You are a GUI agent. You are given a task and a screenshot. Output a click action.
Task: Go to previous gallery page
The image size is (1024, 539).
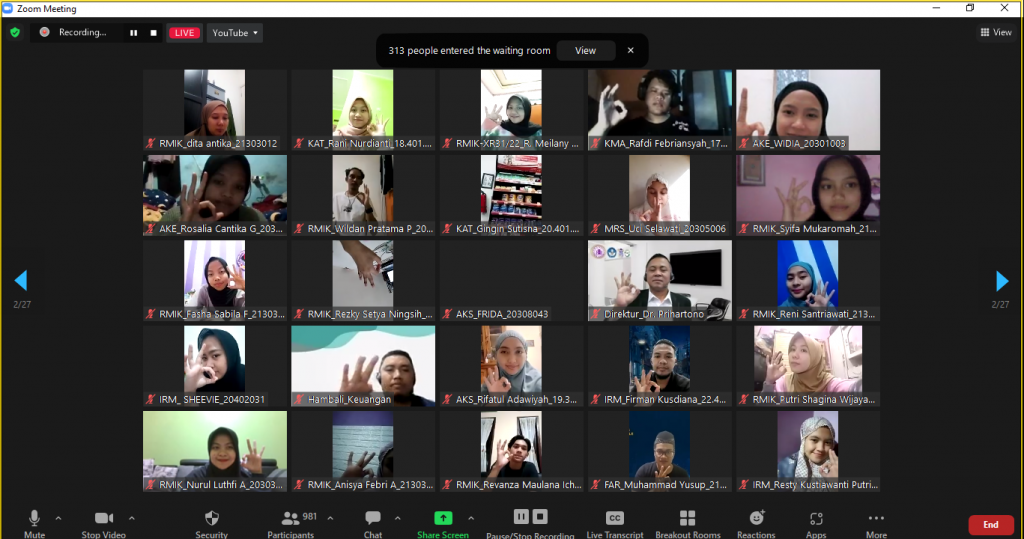tap(21, 280)
